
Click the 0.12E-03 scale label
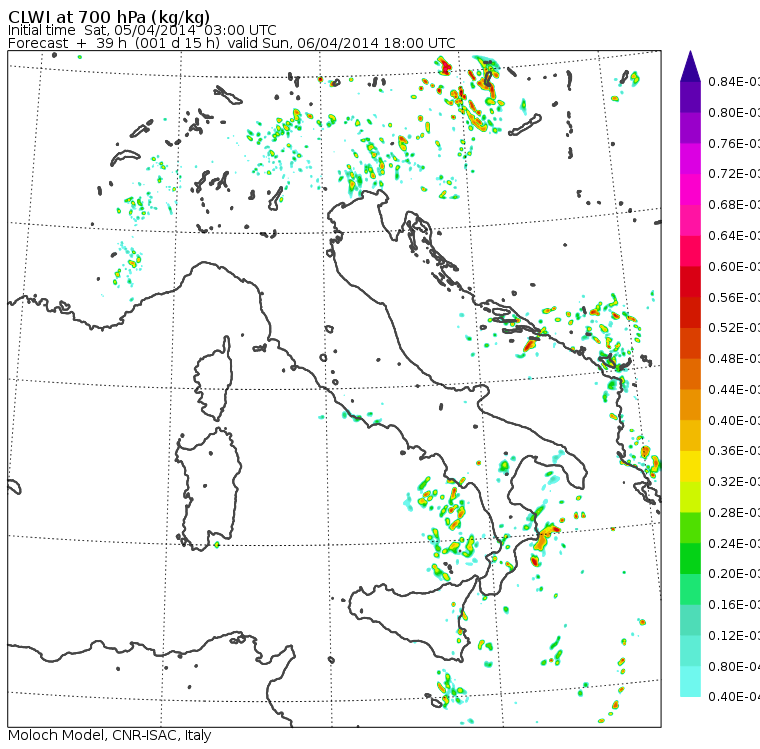tap(734, 636)
